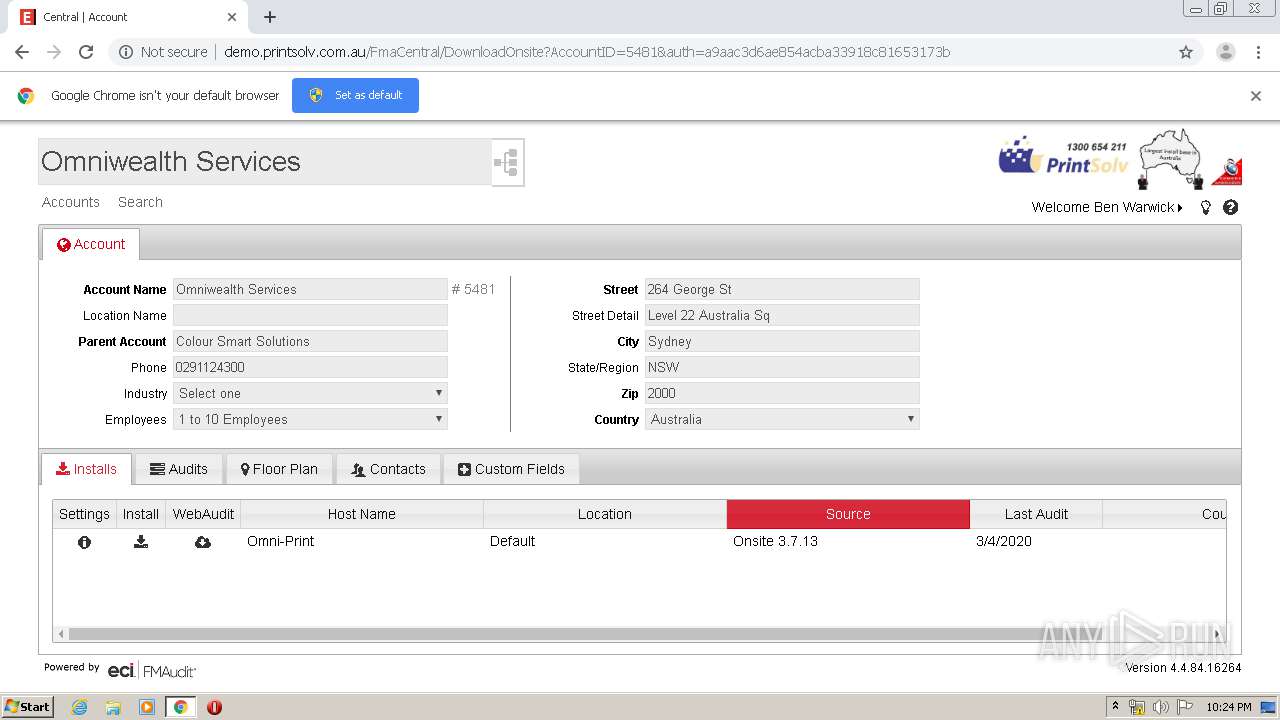
Task: Click the Account Name field
Action: click(310, 289)
